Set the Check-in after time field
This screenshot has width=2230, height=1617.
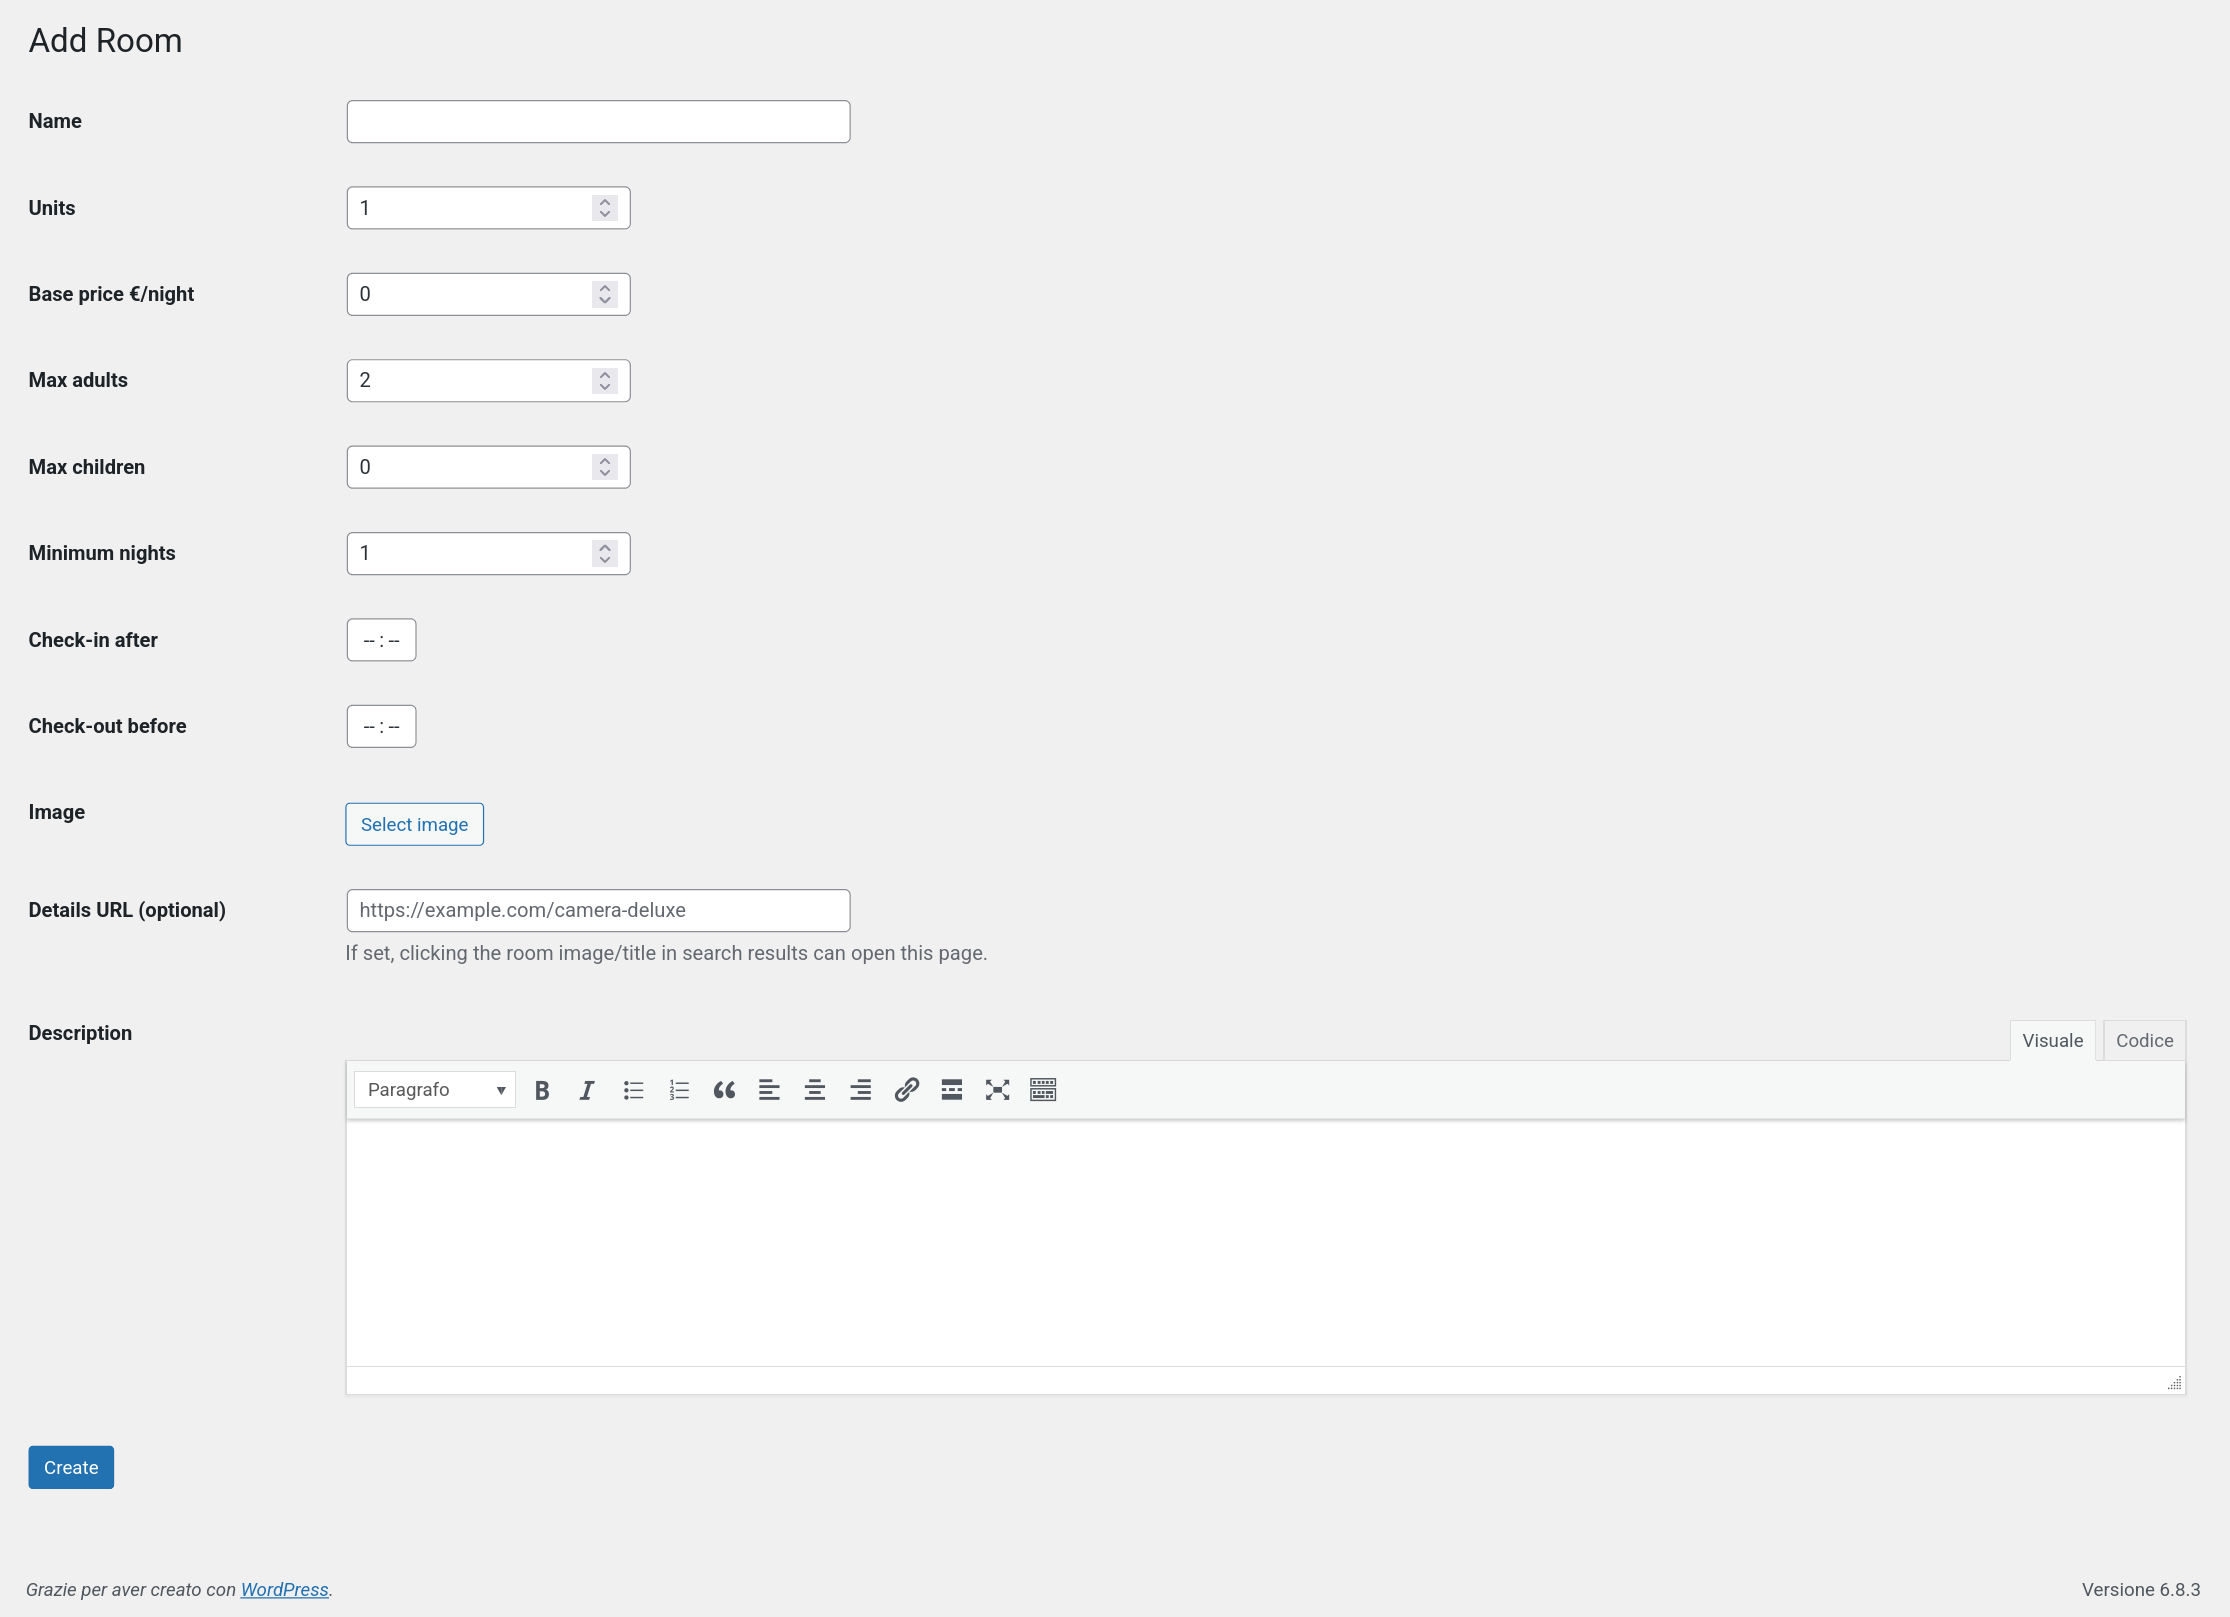(381, 640)
